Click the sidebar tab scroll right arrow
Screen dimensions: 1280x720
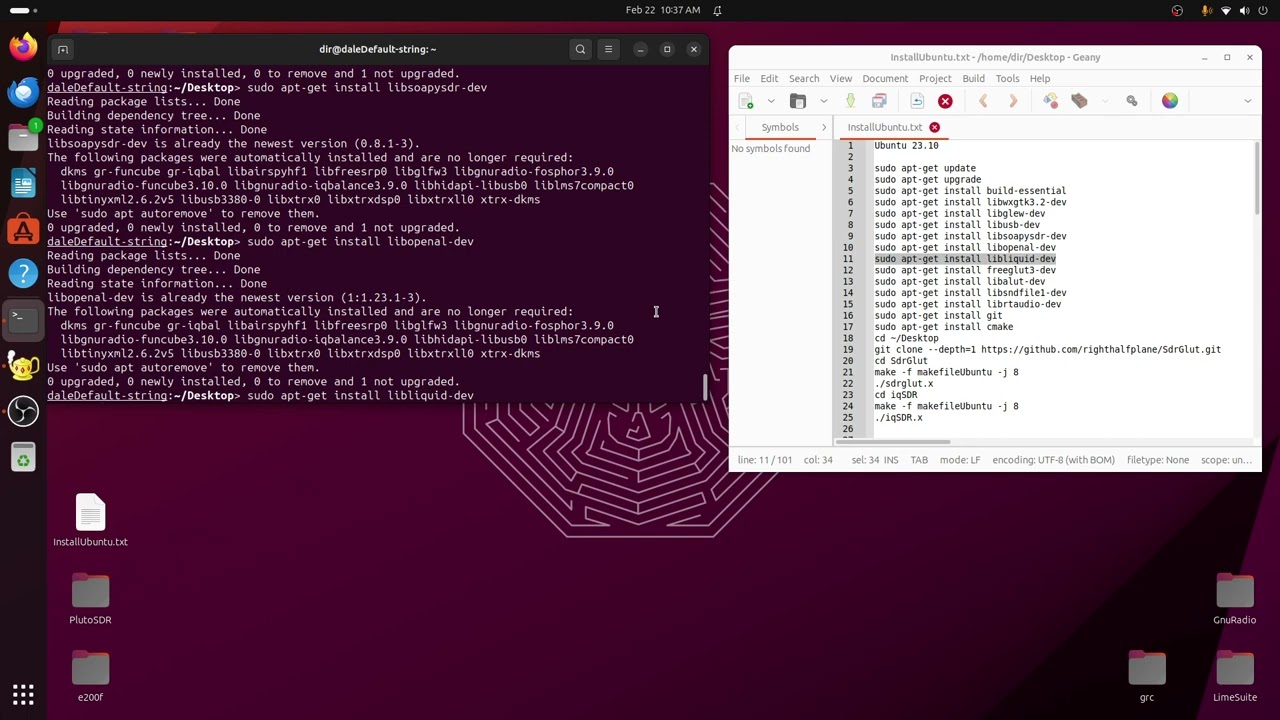pyautogui.click(x=824, y=127)
